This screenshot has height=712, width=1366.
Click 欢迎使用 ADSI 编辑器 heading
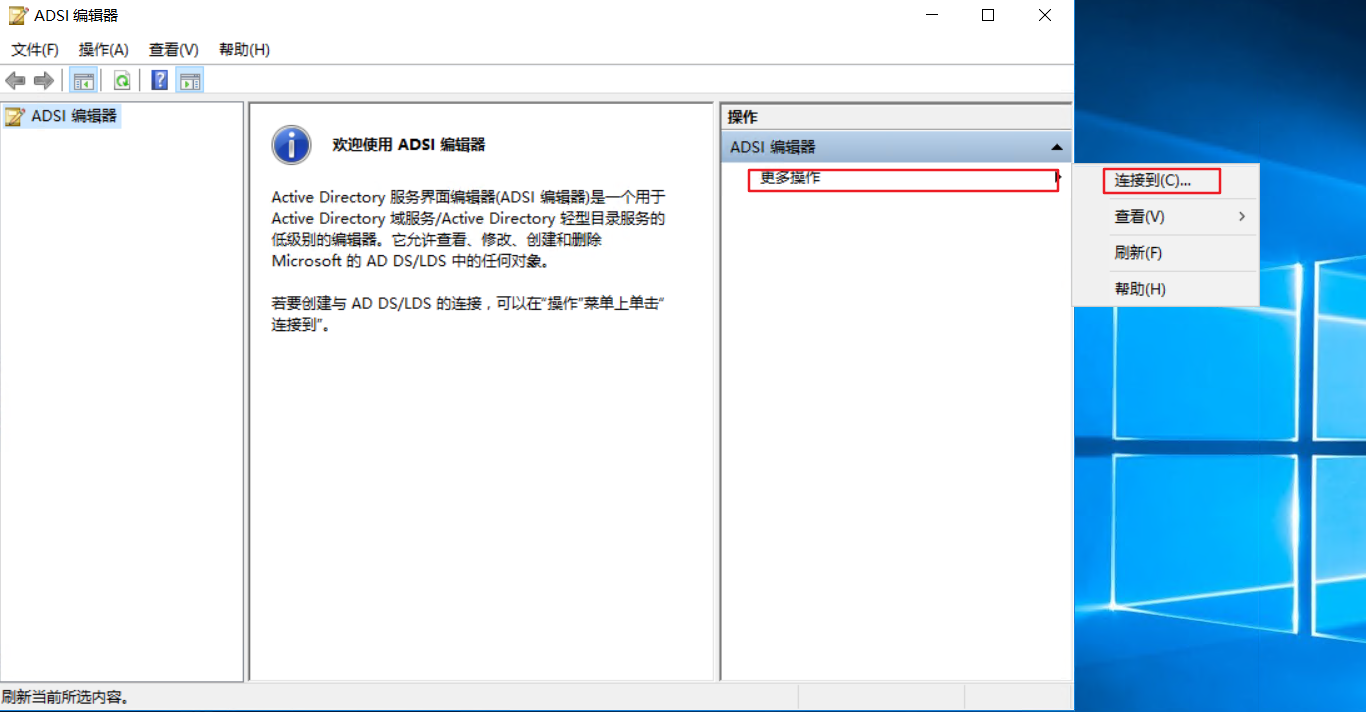tap(409, 145)
